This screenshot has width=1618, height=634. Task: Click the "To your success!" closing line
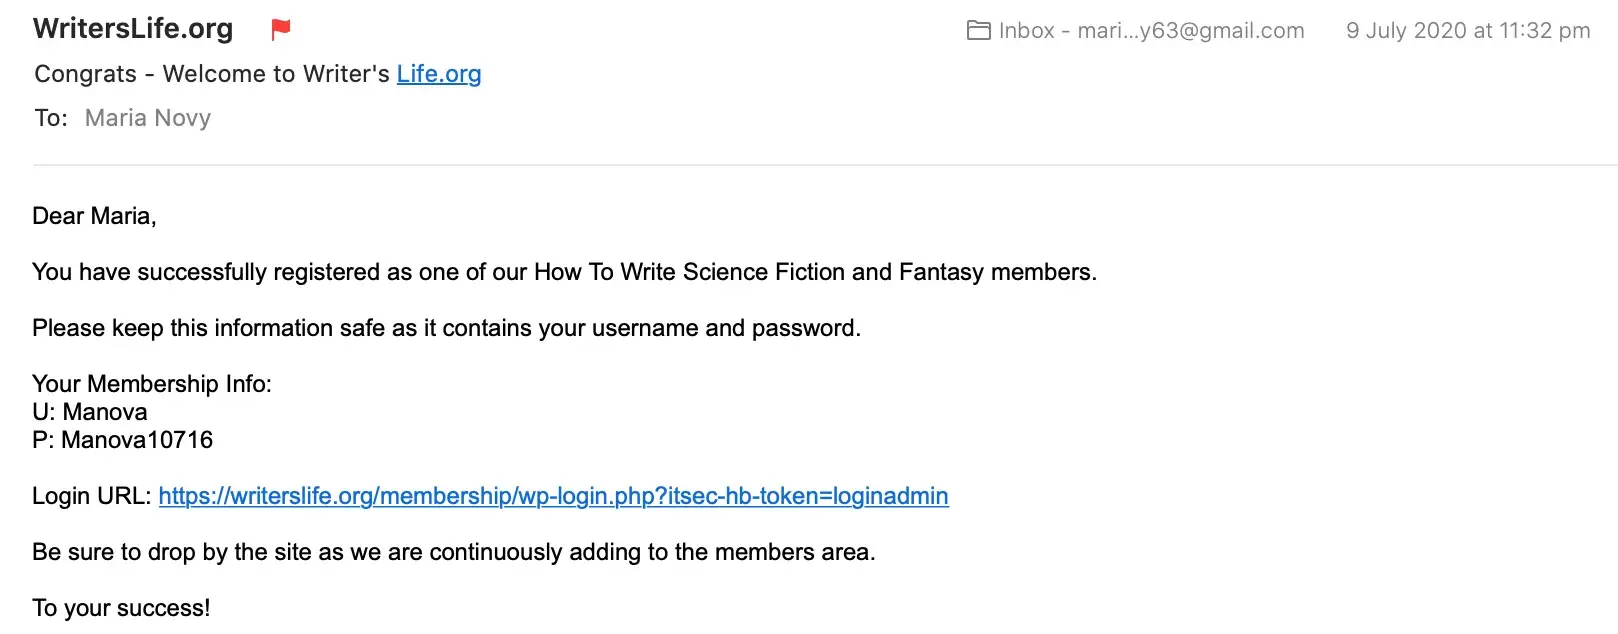coord(121,608)
